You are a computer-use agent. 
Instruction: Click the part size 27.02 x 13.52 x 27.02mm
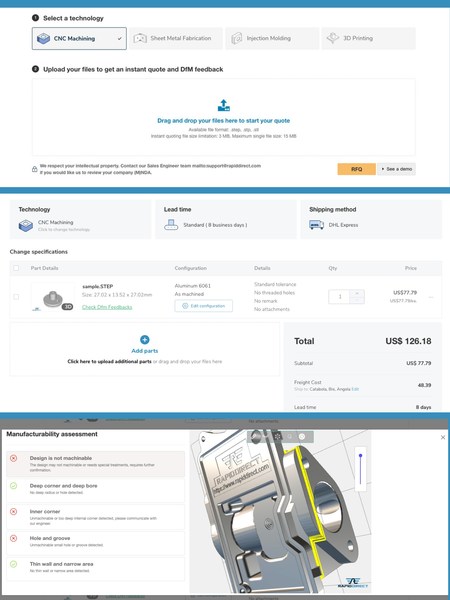pyautogui.click(x=117, y=295)
